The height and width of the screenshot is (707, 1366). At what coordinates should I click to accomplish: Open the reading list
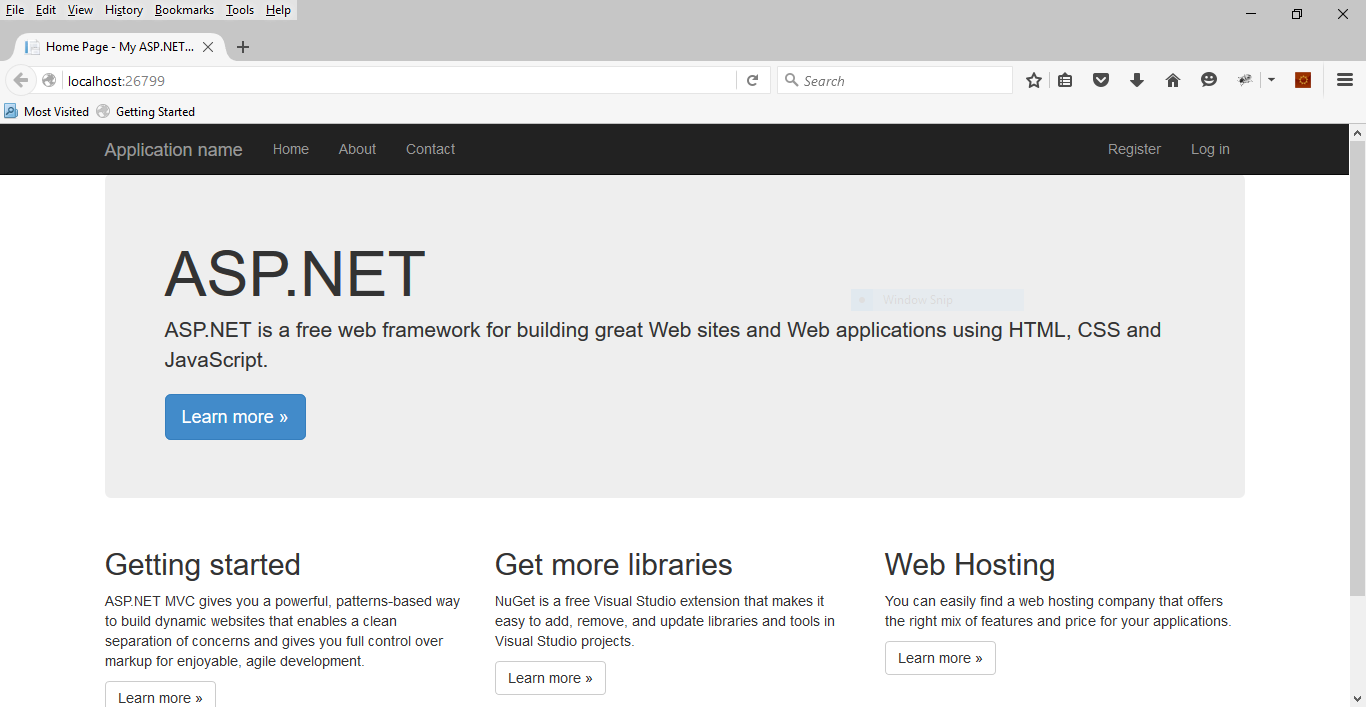(1065, 79)
